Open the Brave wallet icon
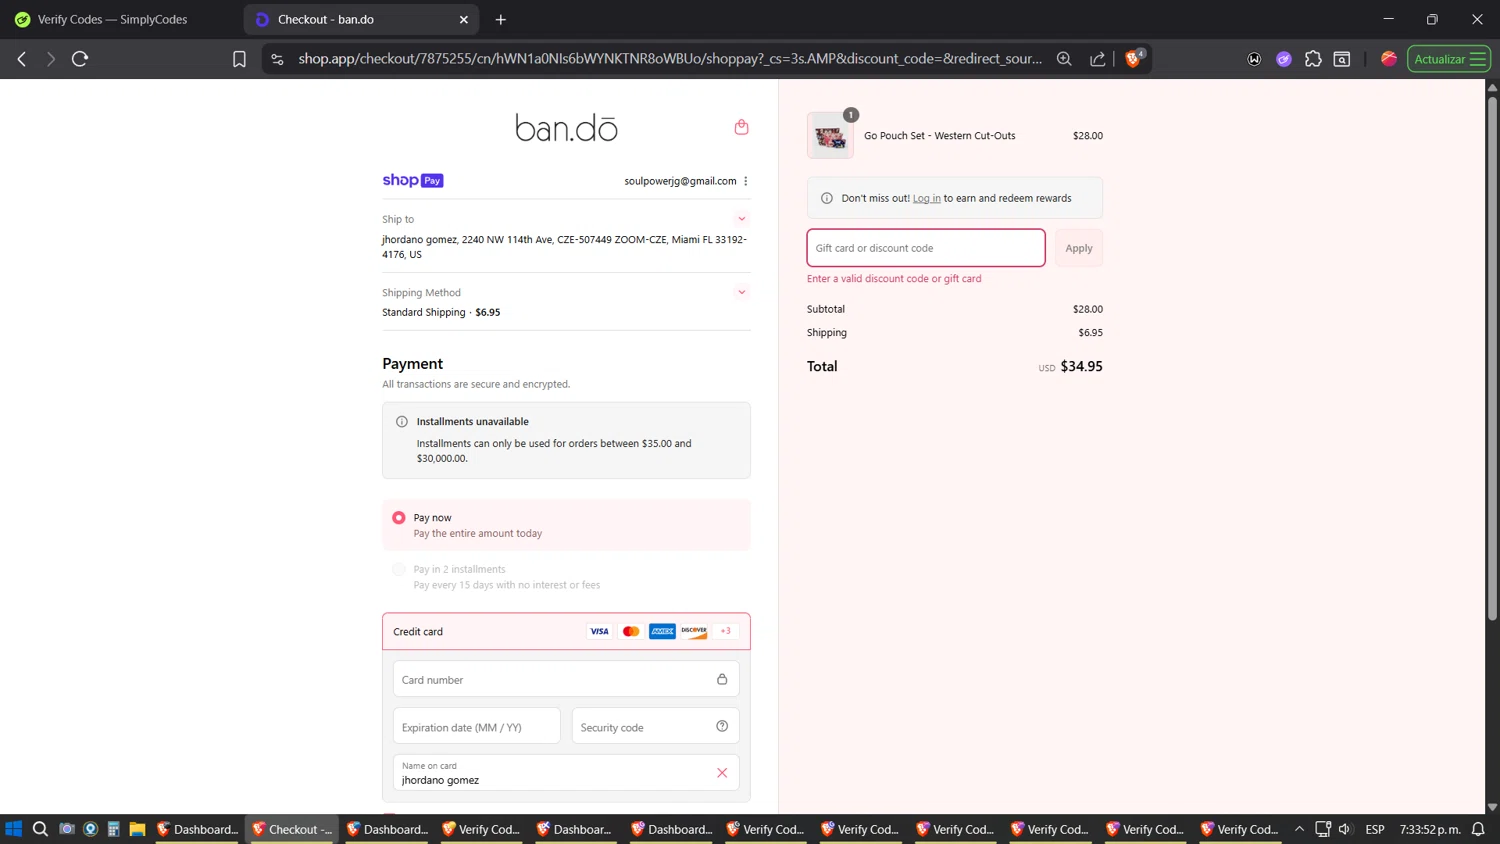Viewport: 1500px width, 844px height. (1342, 59)
